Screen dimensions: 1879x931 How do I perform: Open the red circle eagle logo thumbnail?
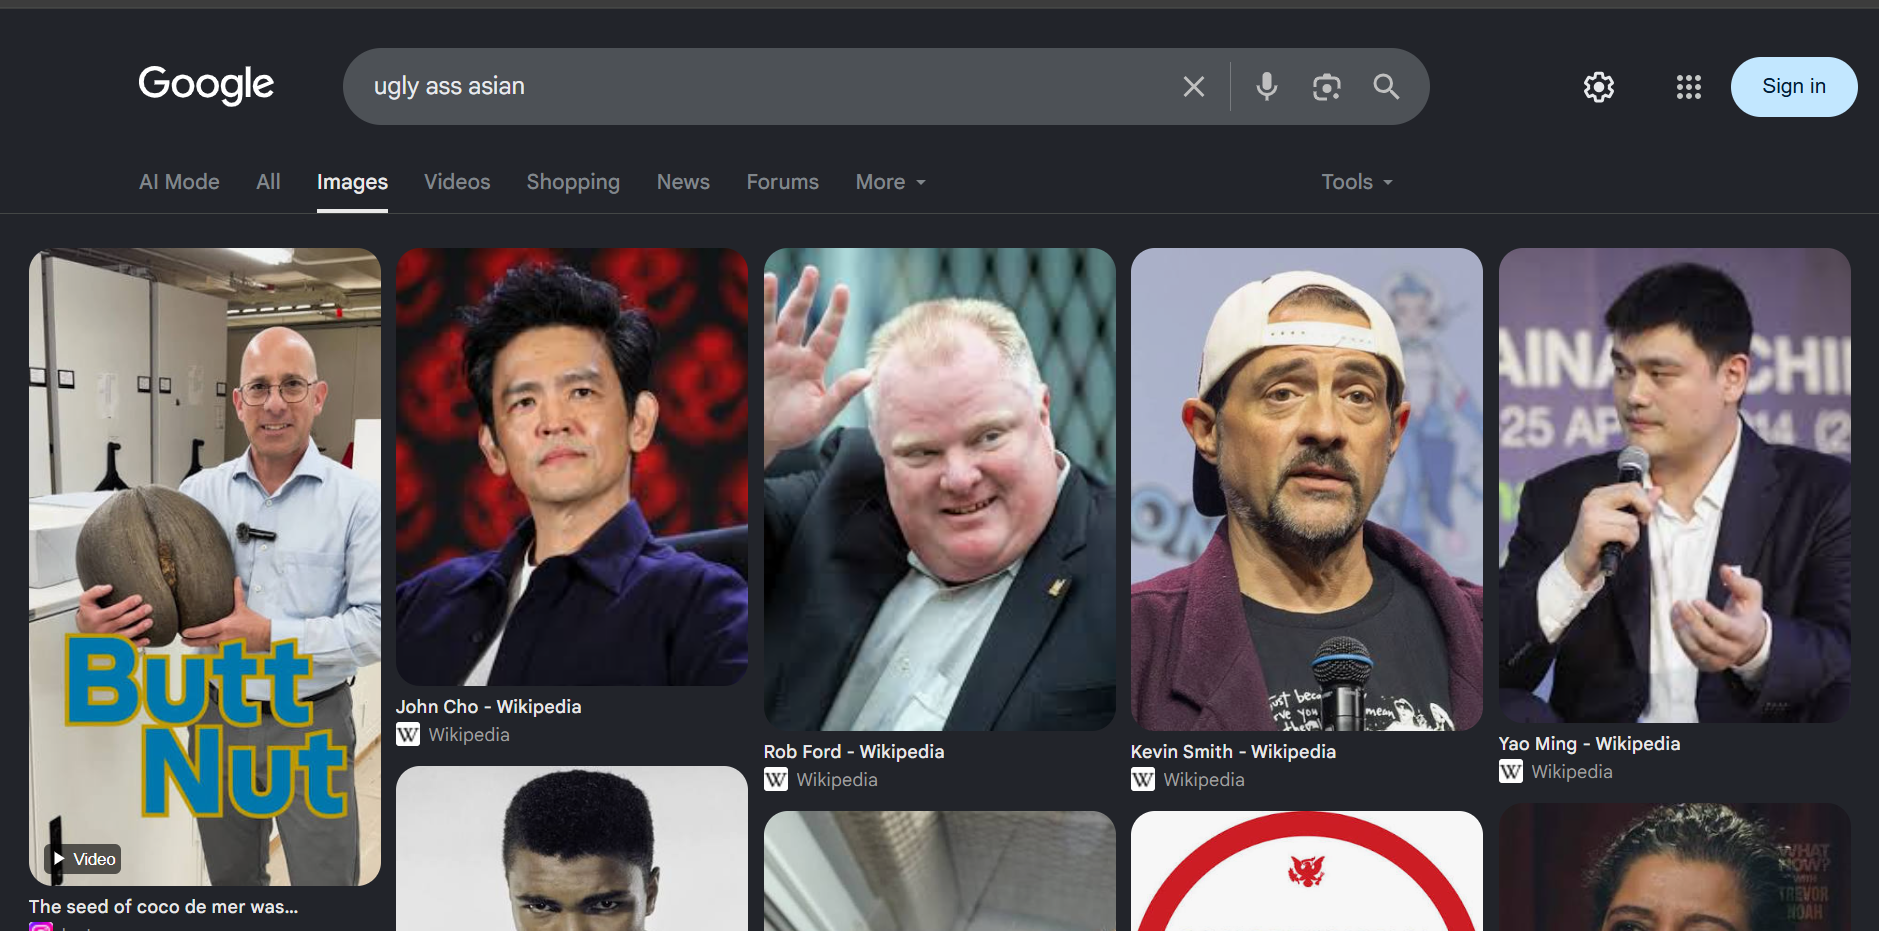[1307, 871]
